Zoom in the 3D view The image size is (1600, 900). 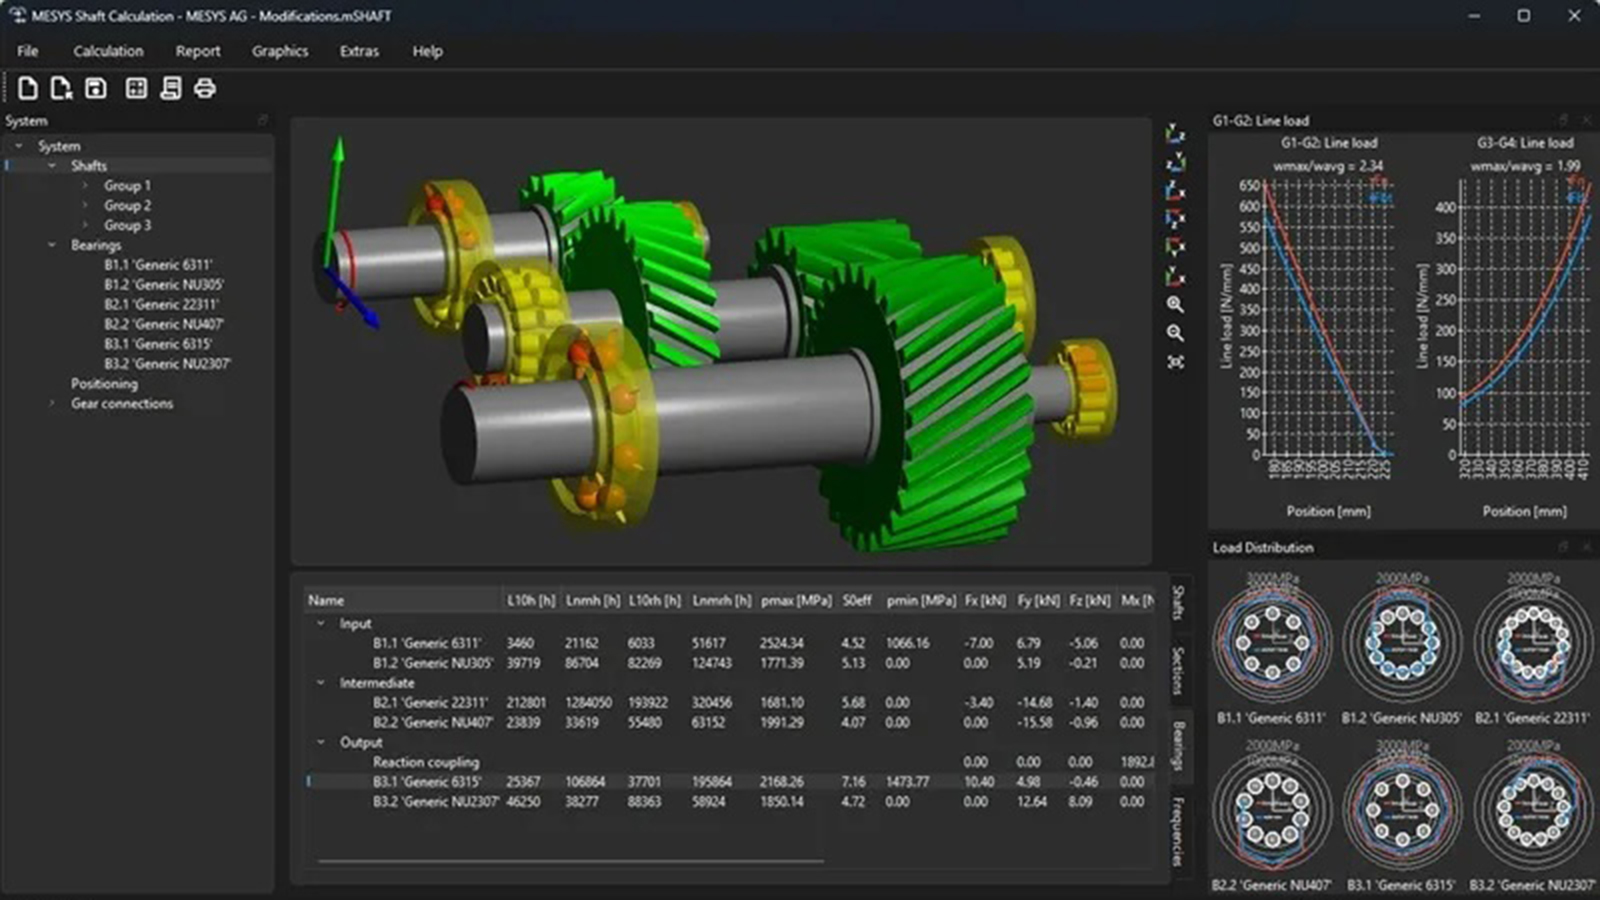click(x=1175, y=305)
